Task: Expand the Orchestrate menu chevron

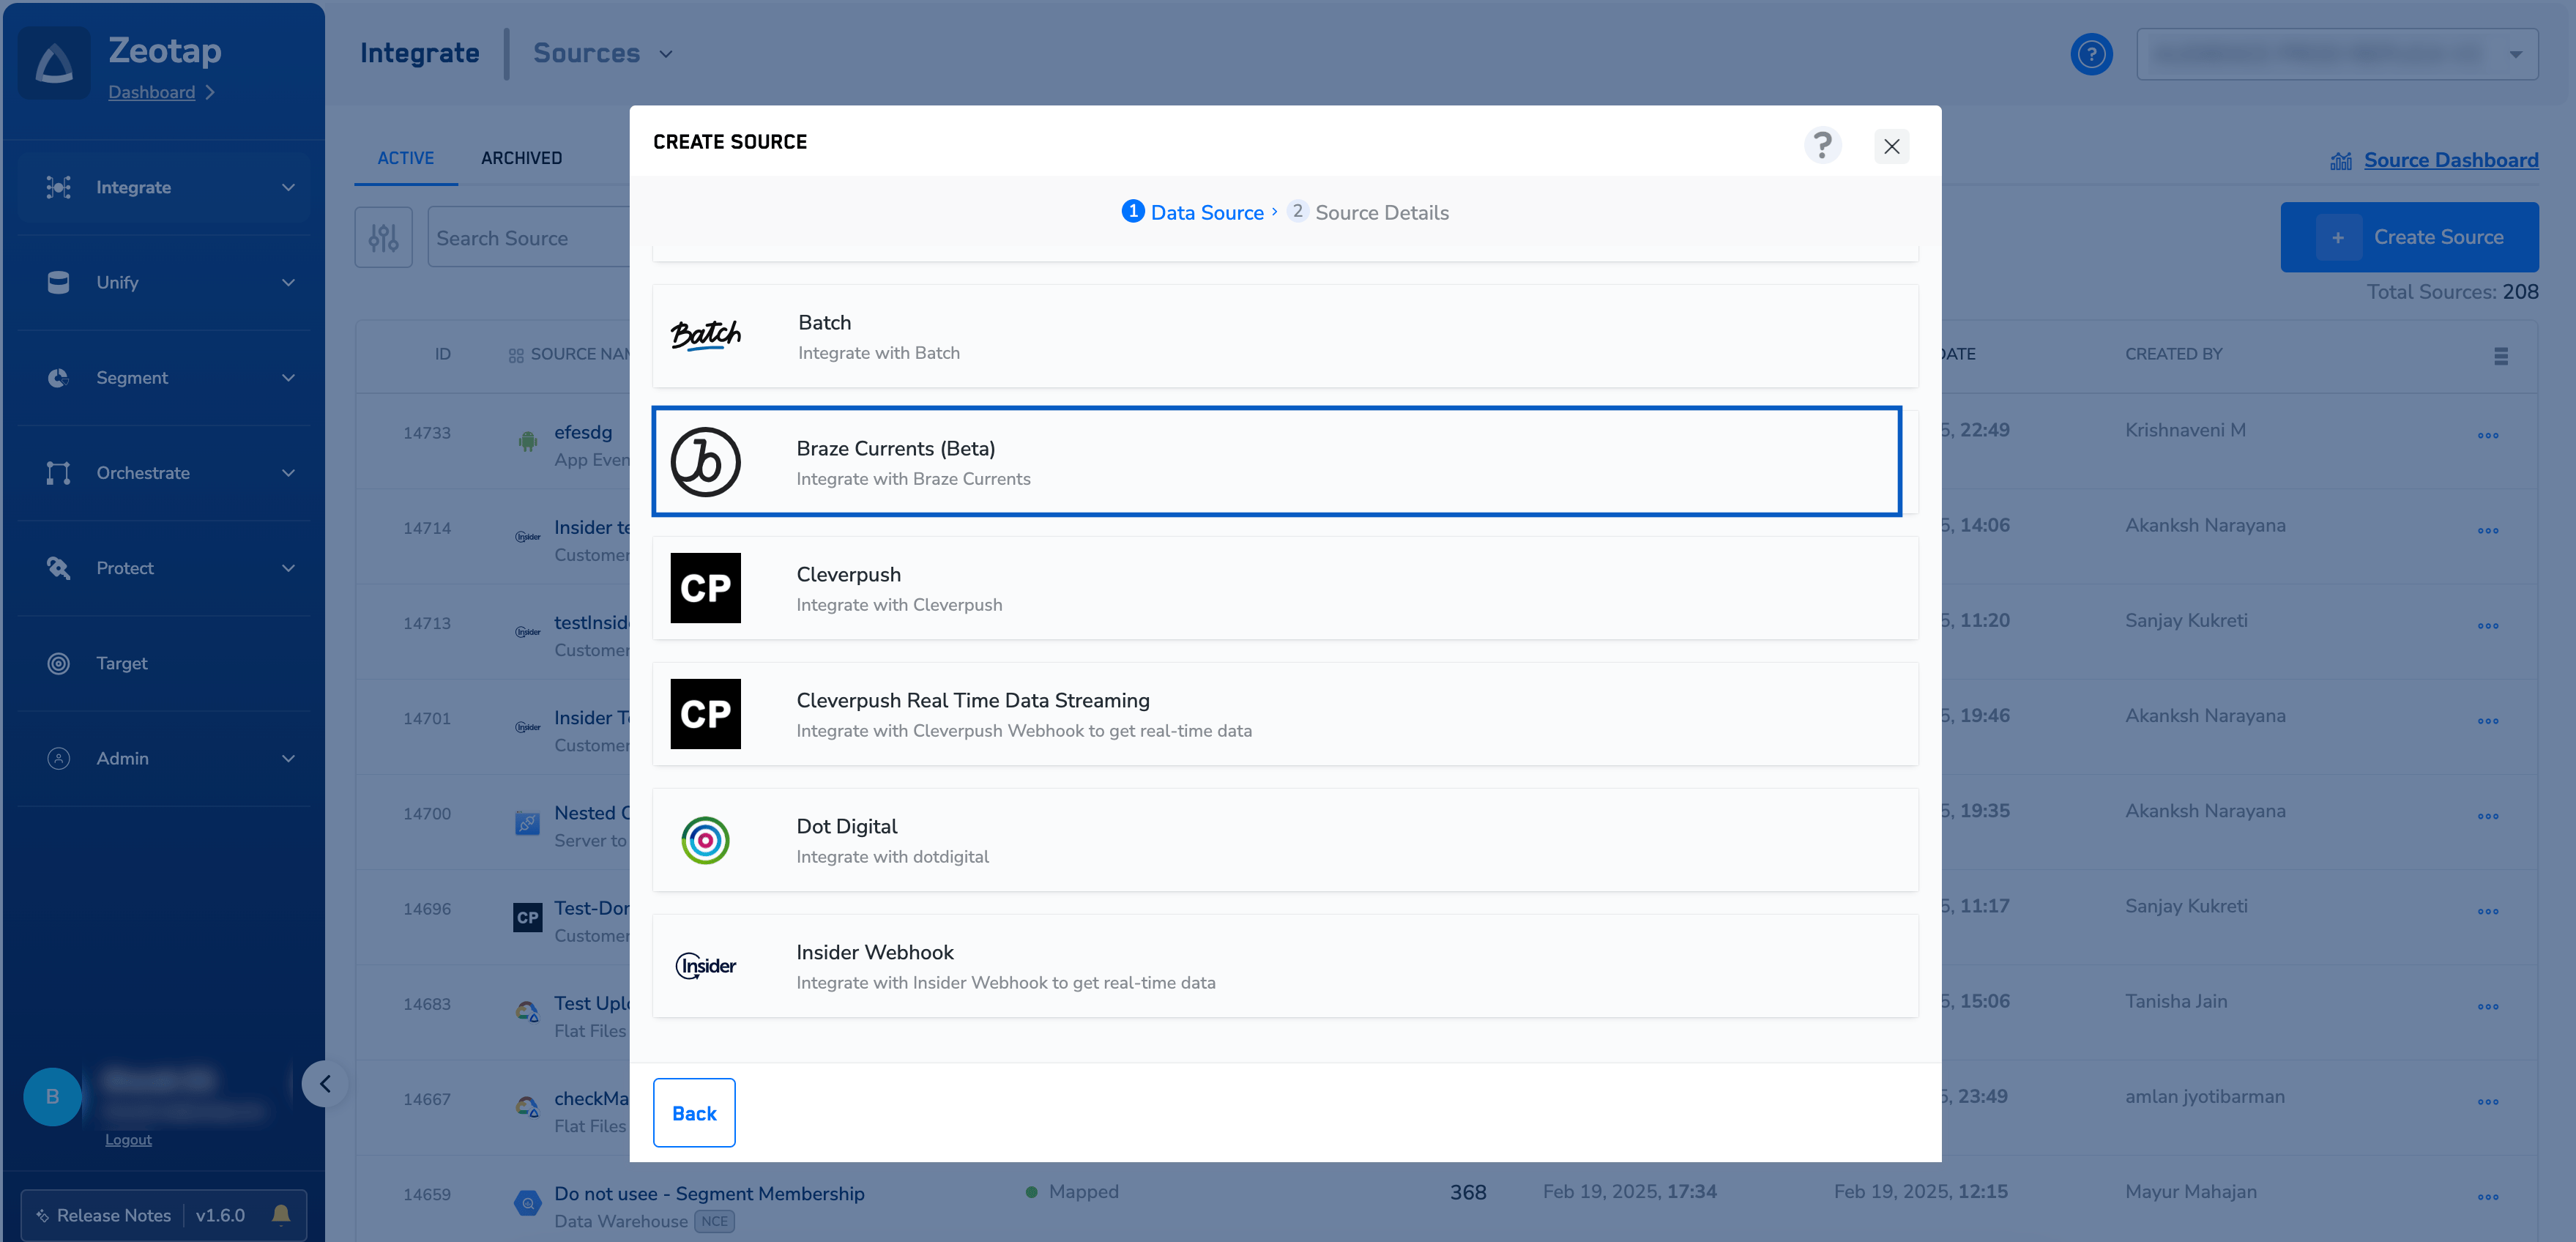Action: (x=288, y=473)
